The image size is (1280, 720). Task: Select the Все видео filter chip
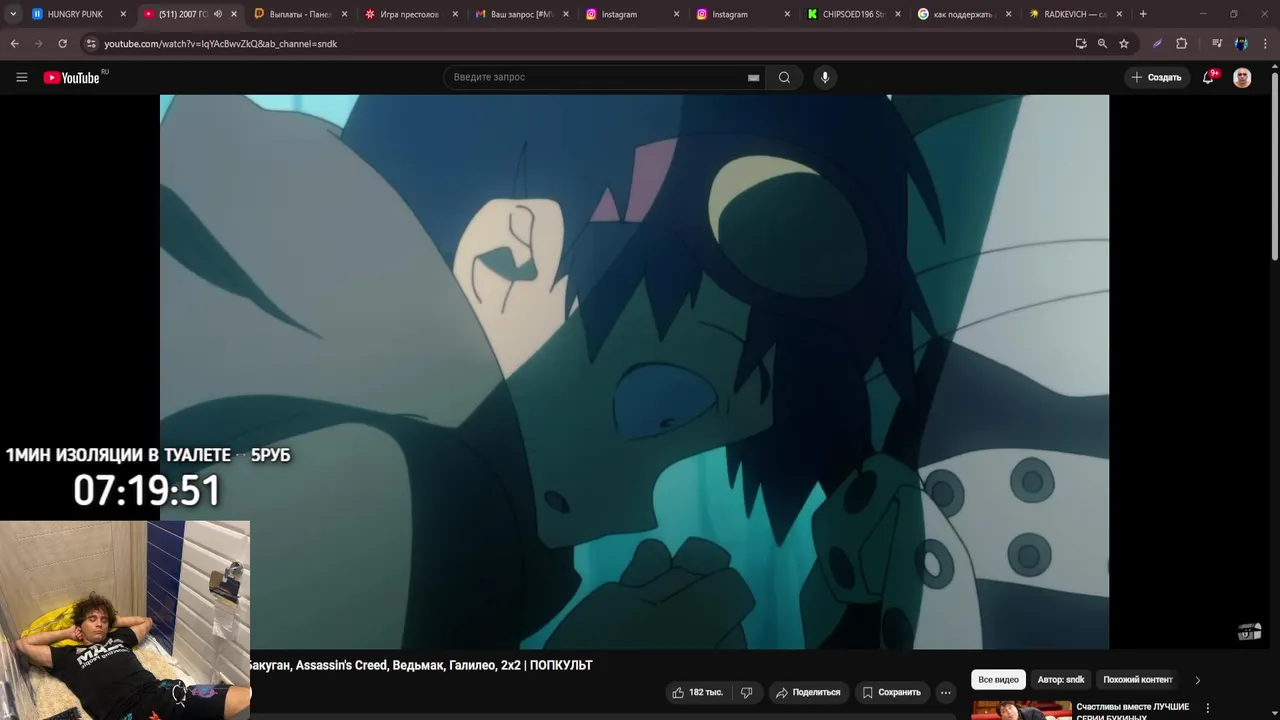coord(998,680)
